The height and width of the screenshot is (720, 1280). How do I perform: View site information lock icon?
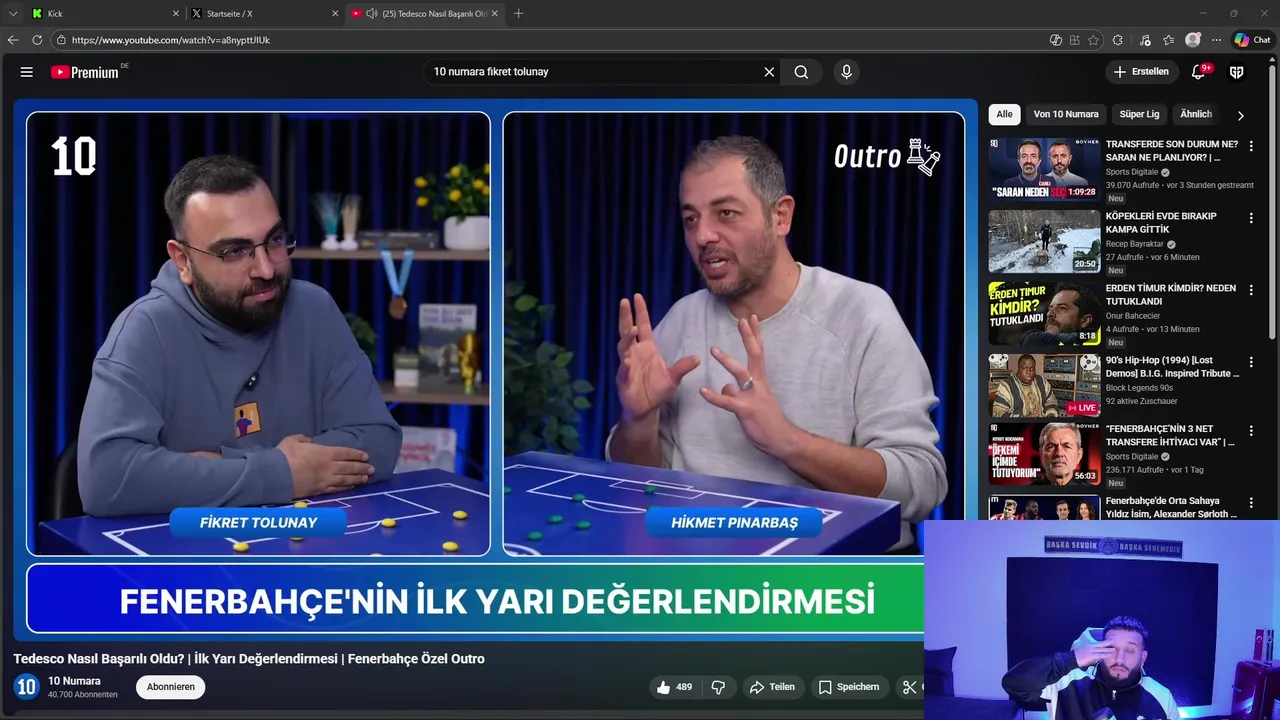click(61, 40)
